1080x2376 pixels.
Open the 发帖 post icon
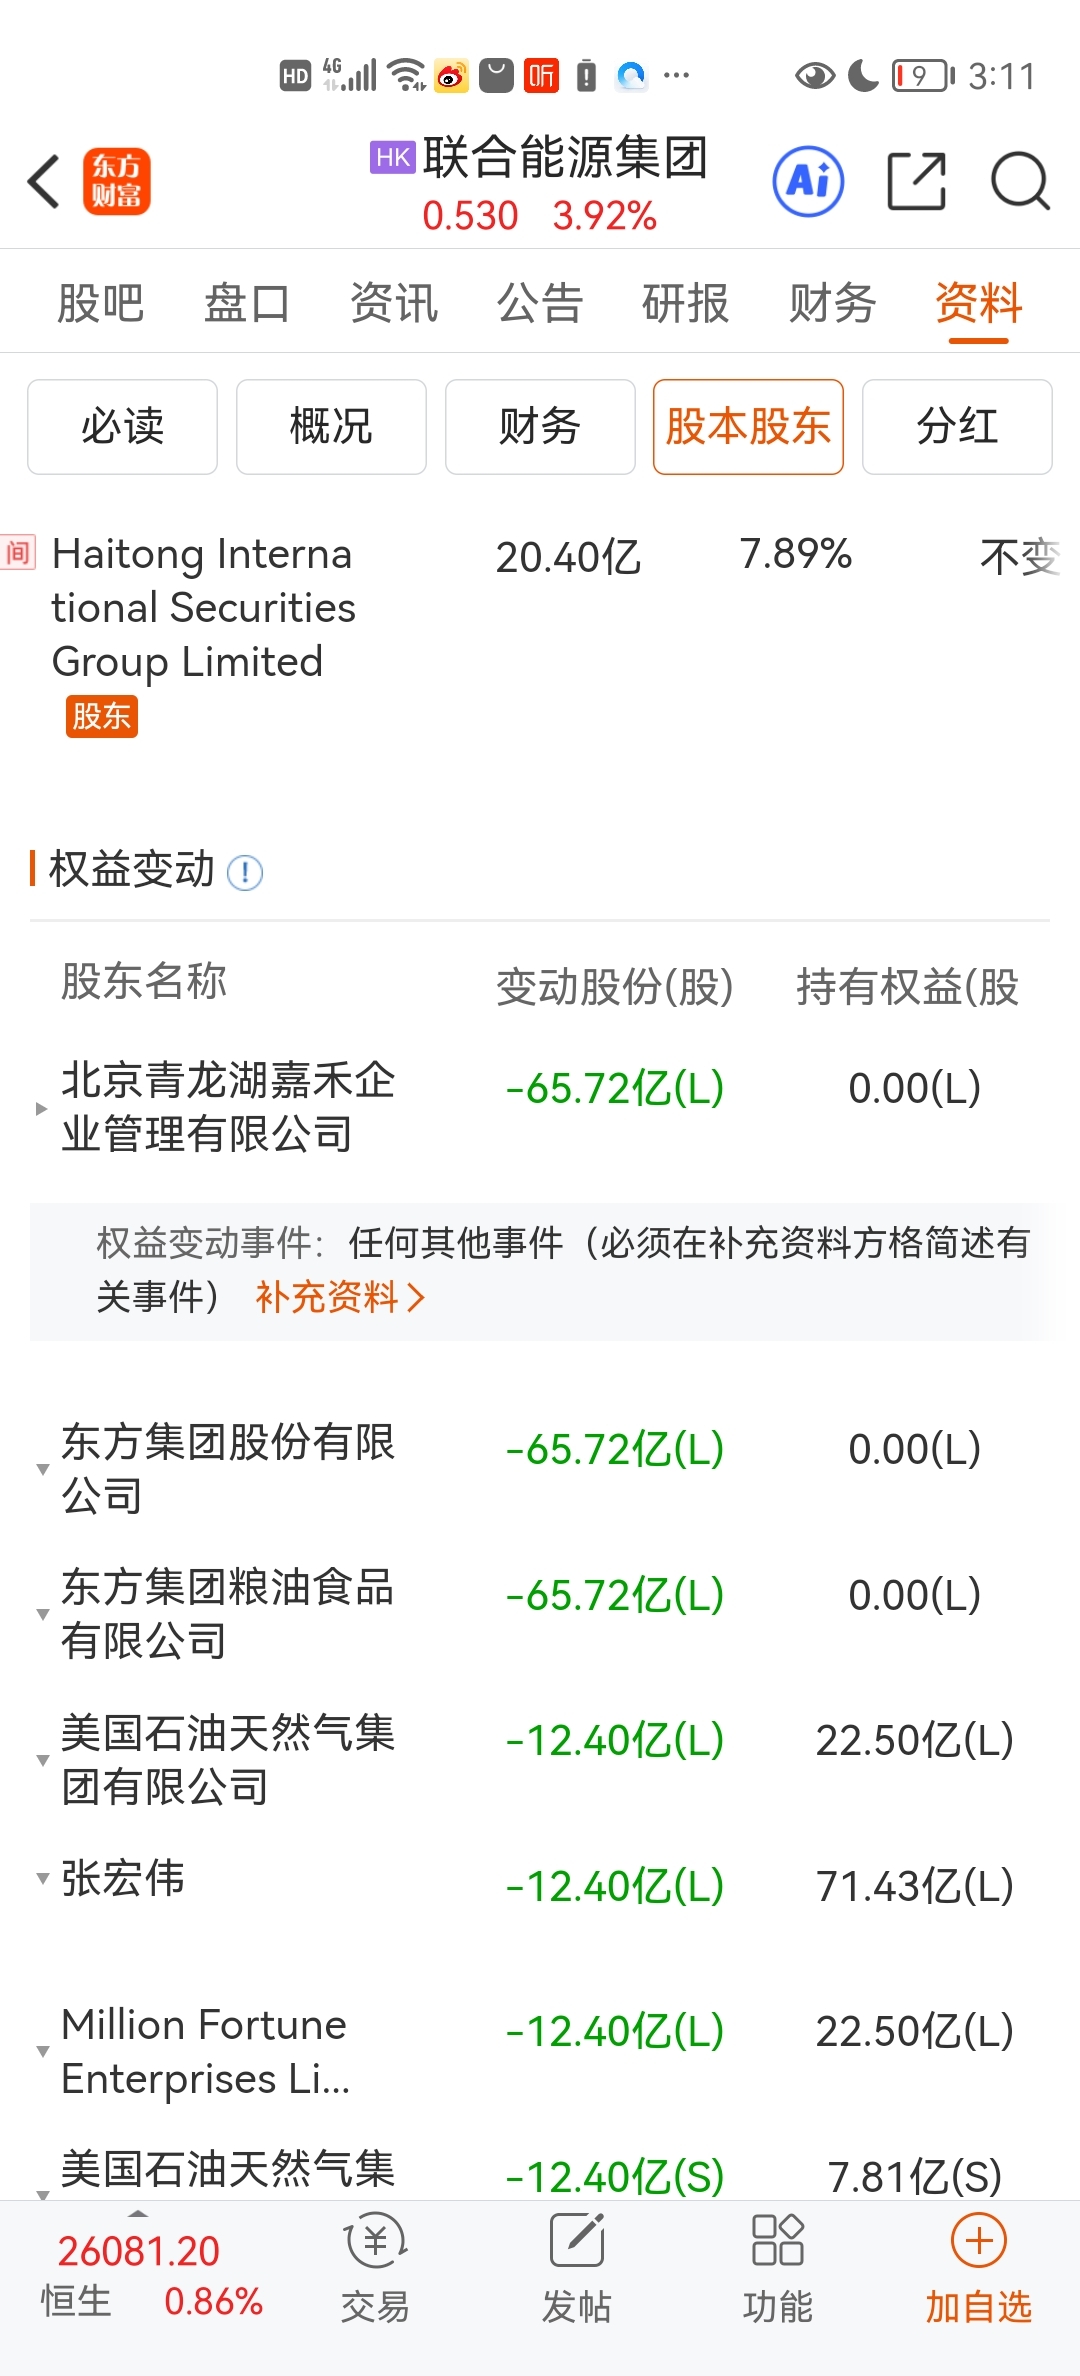[577, 2267]
